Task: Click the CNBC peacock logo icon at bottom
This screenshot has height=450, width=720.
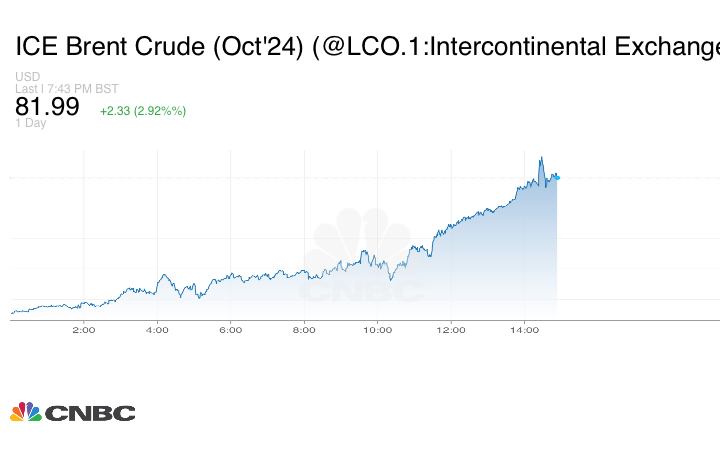Action: click(25, 412)
